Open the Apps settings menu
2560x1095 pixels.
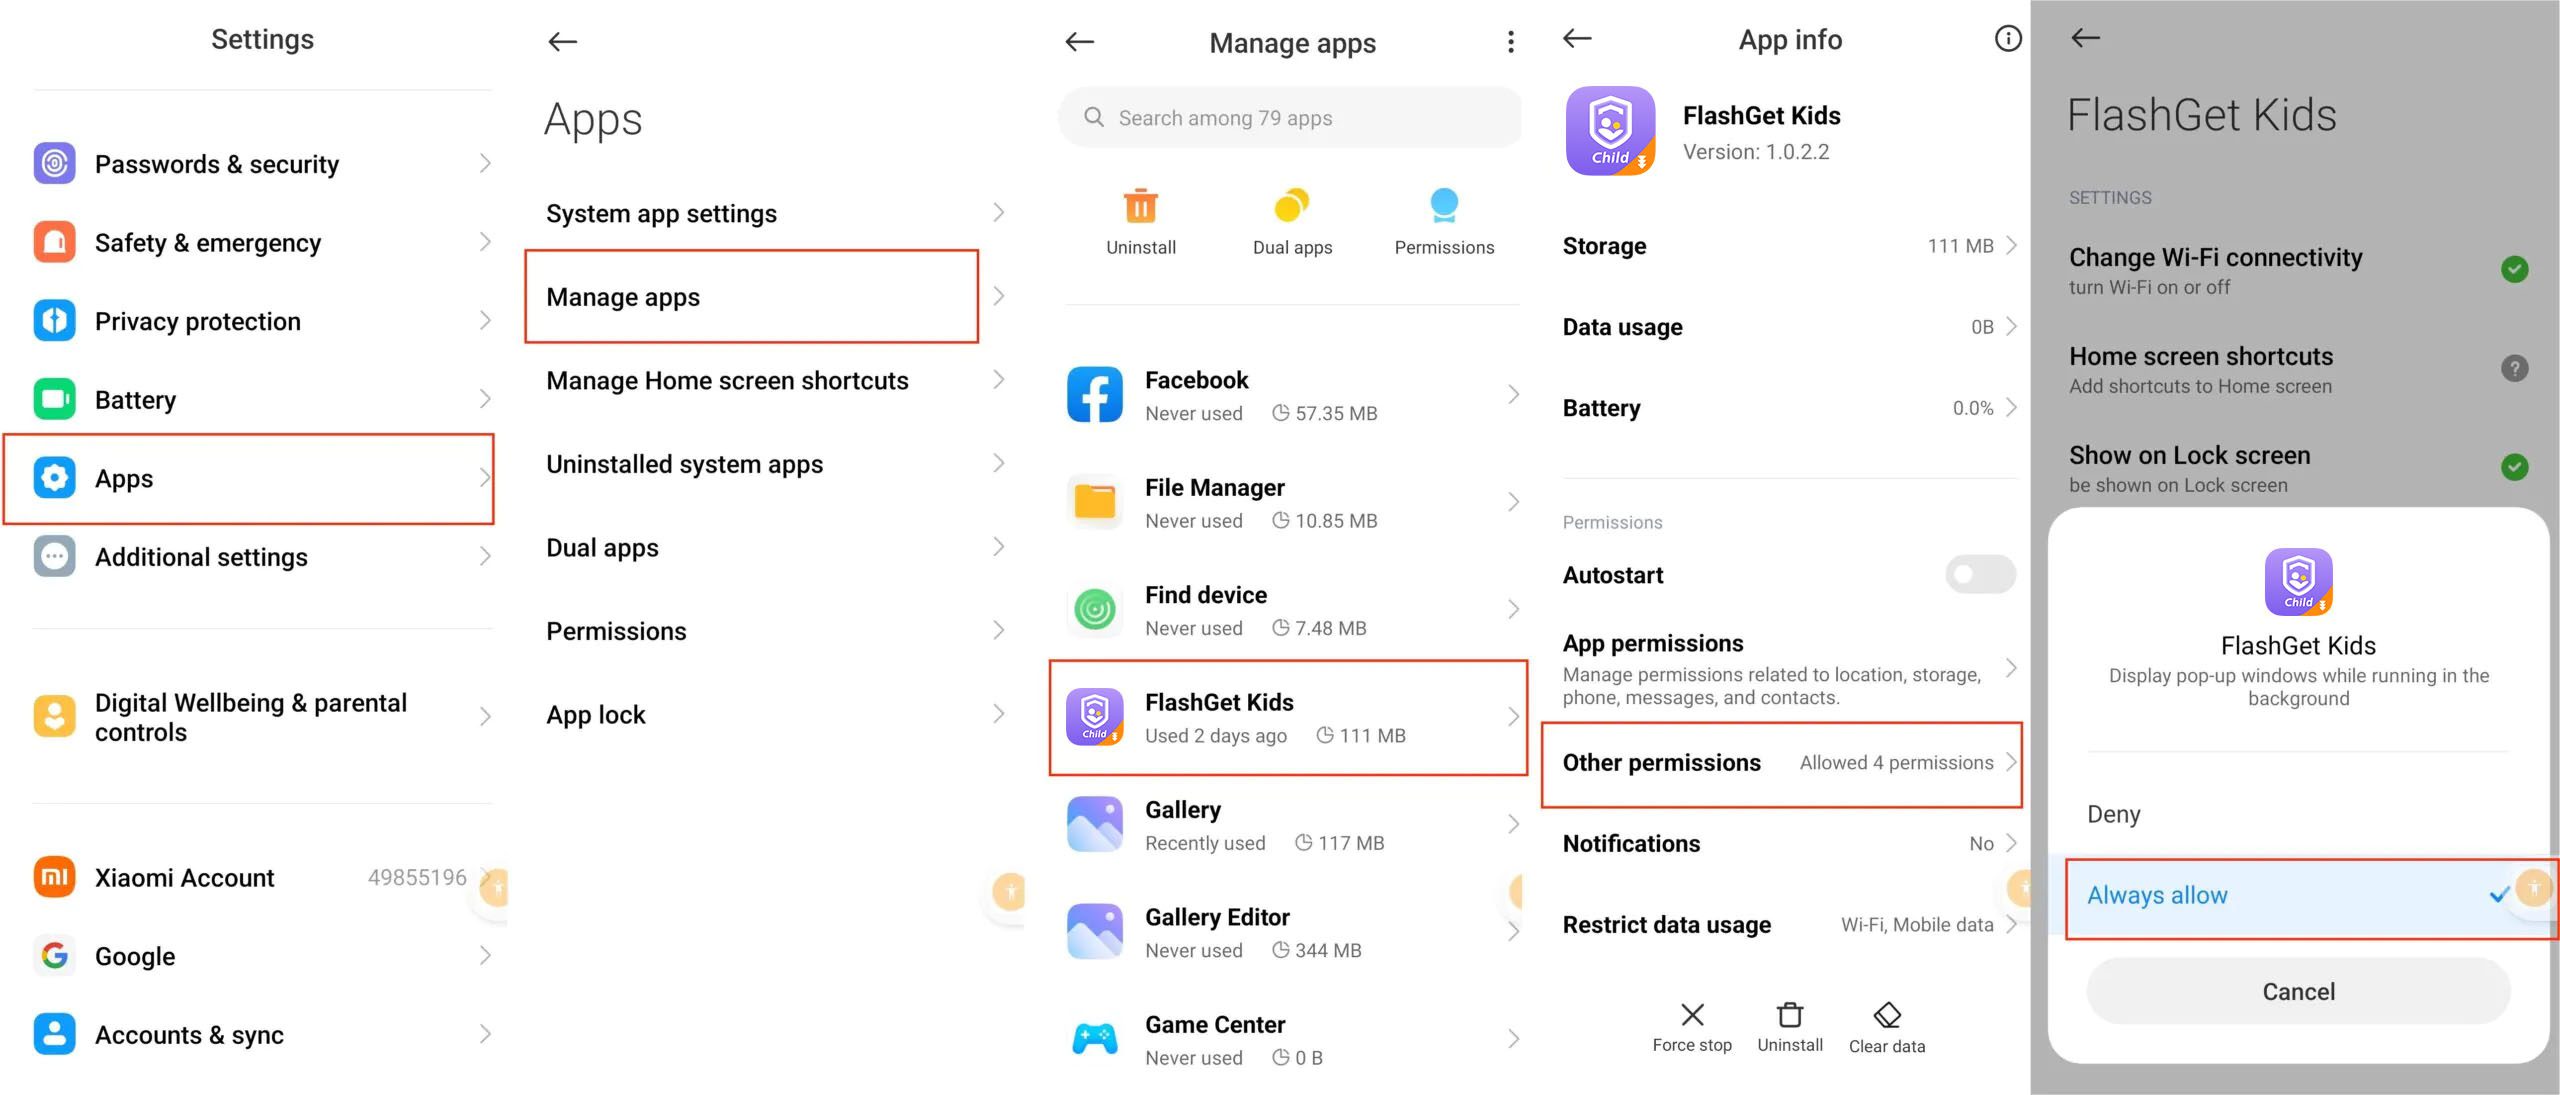(x=253, y=478)
